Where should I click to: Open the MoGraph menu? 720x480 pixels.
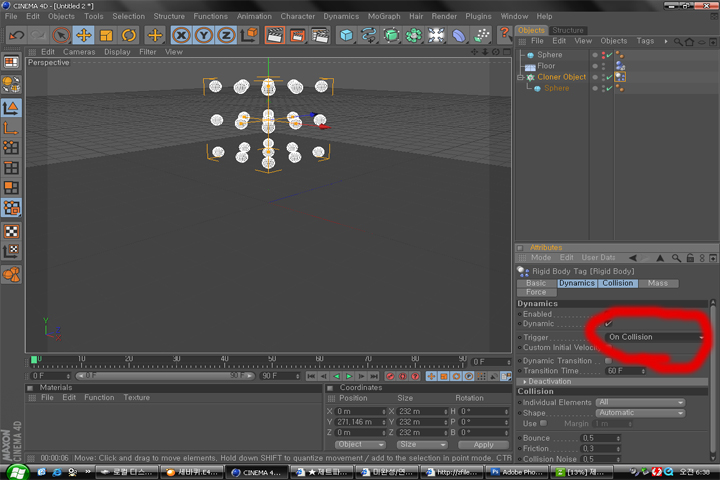pos(384,16)
